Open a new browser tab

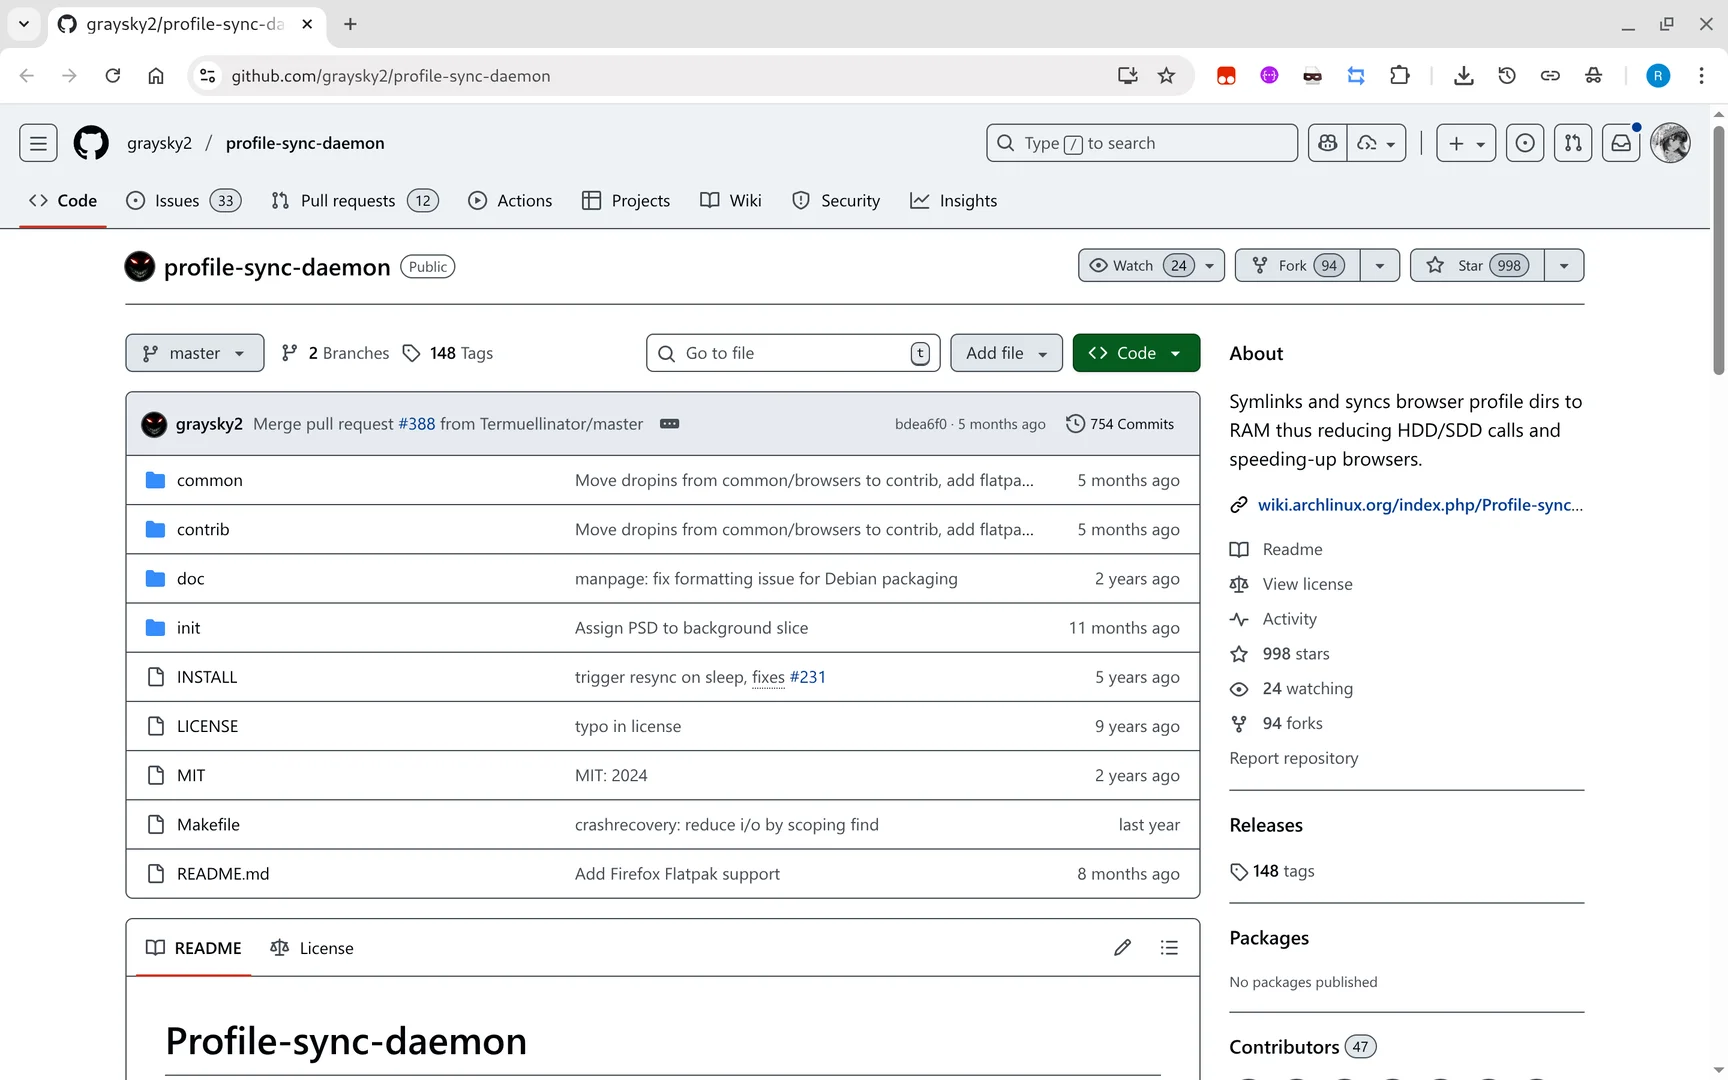(x=350, y=24)
